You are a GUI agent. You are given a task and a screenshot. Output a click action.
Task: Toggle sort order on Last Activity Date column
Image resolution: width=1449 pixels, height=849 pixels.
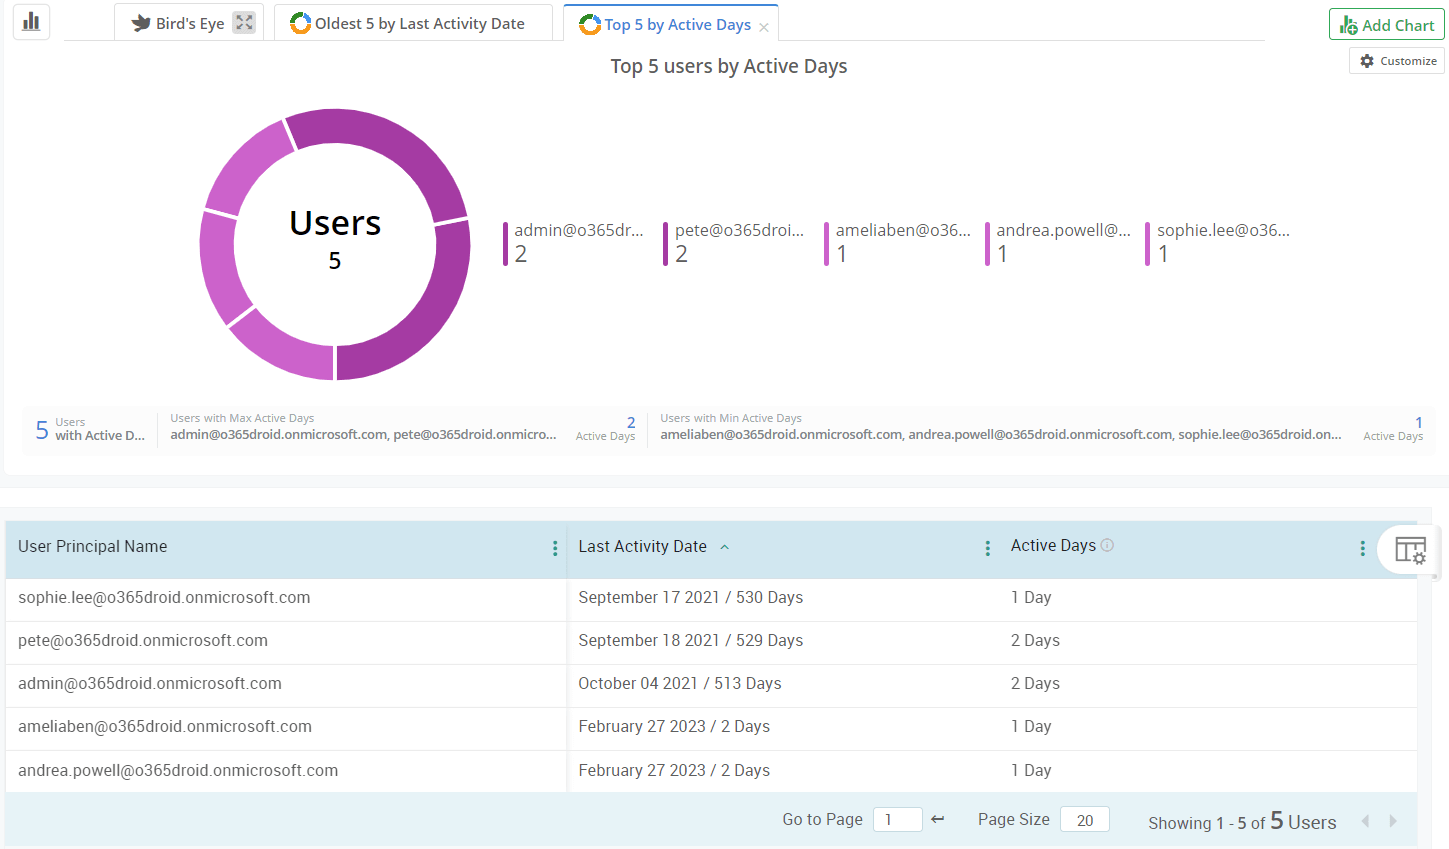click(724, 547)
